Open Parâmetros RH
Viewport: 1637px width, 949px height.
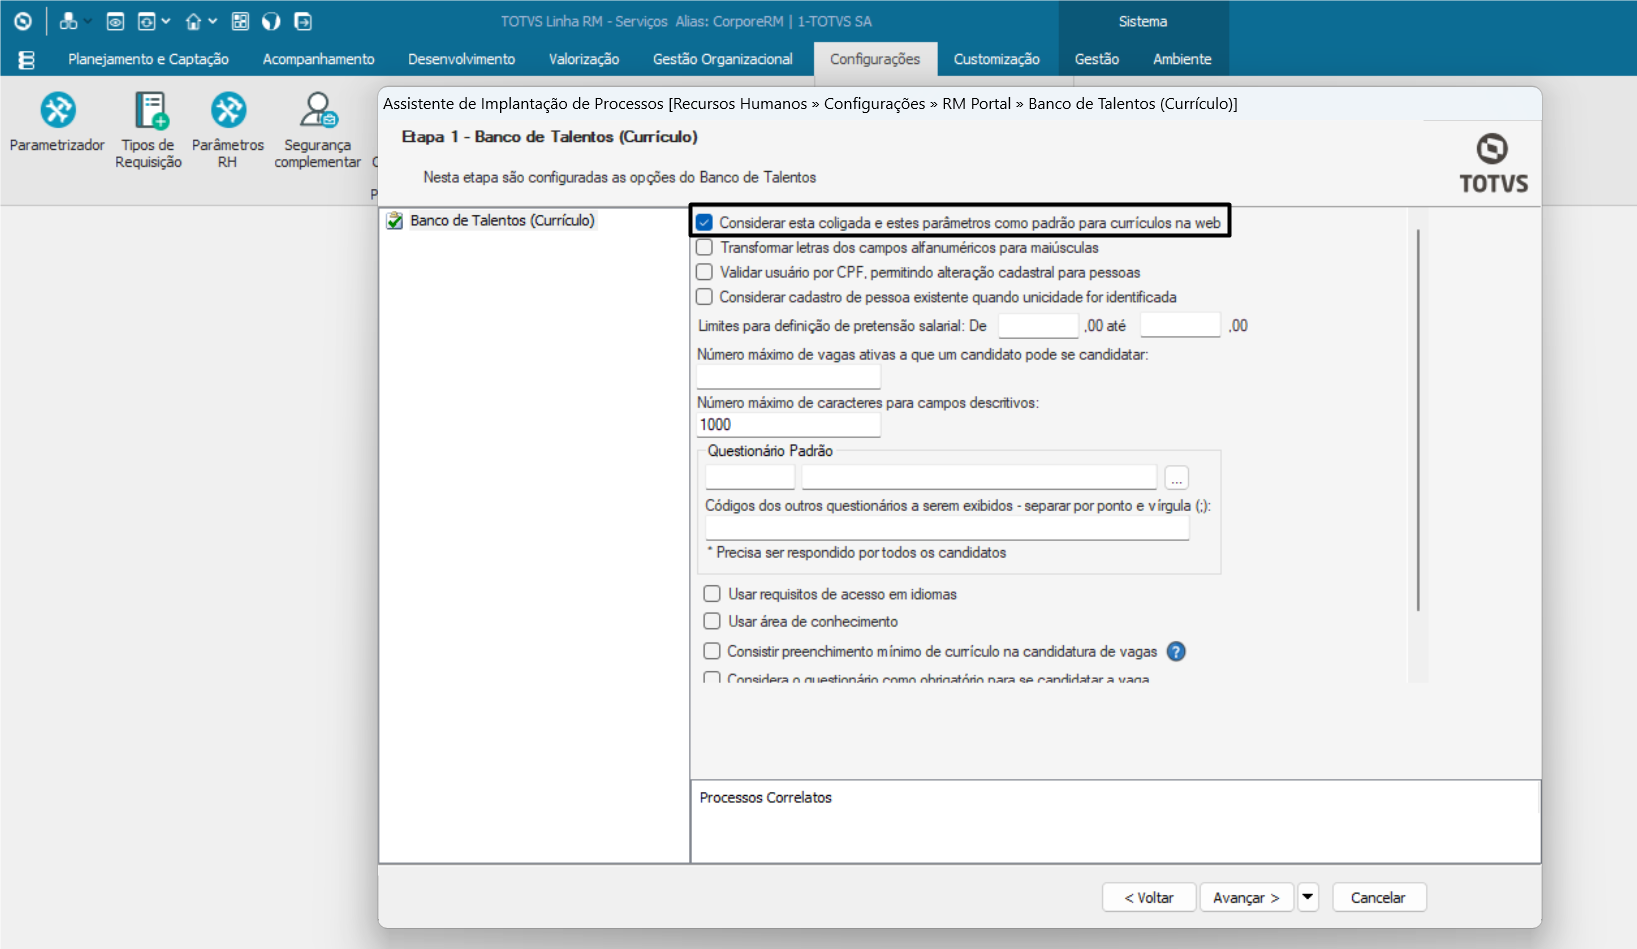coord(228,131)
